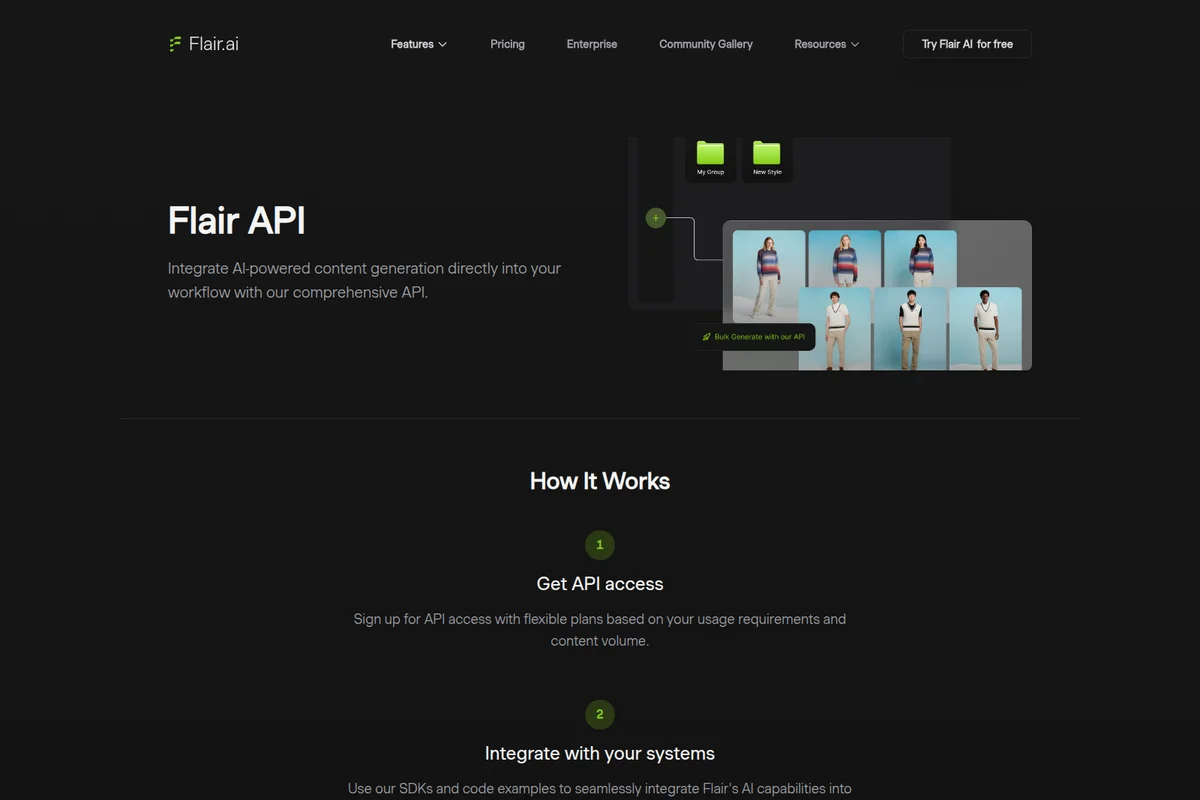Open the Pricing menu item
1200x800 pixels.
click(x=507, y=44)
